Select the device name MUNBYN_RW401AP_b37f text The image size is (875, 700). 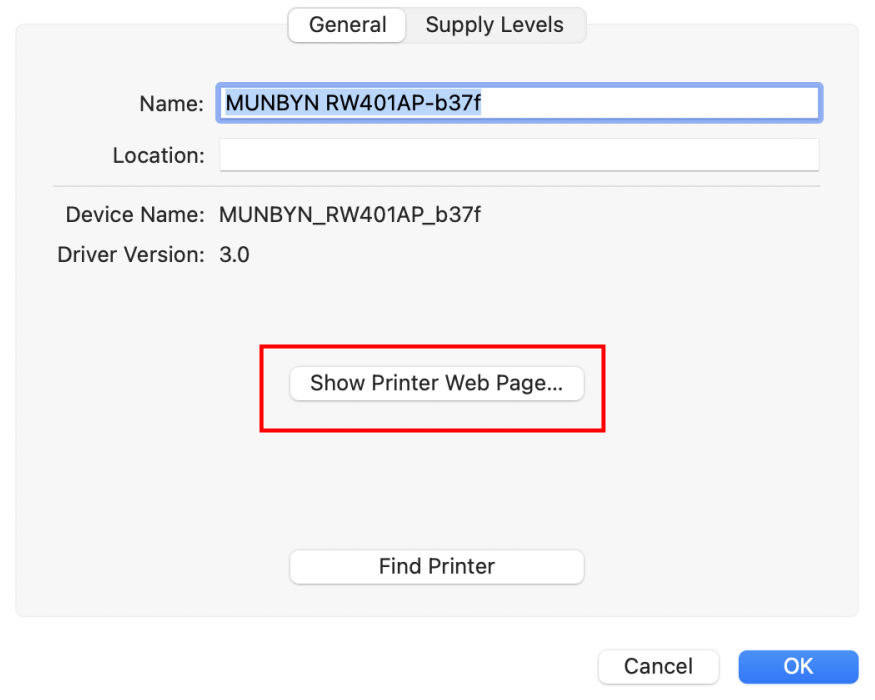pos(349,215)
